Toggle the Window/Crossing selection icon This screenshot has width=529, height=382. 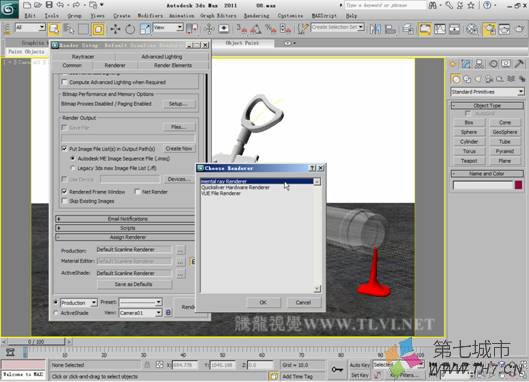(98, 29)
